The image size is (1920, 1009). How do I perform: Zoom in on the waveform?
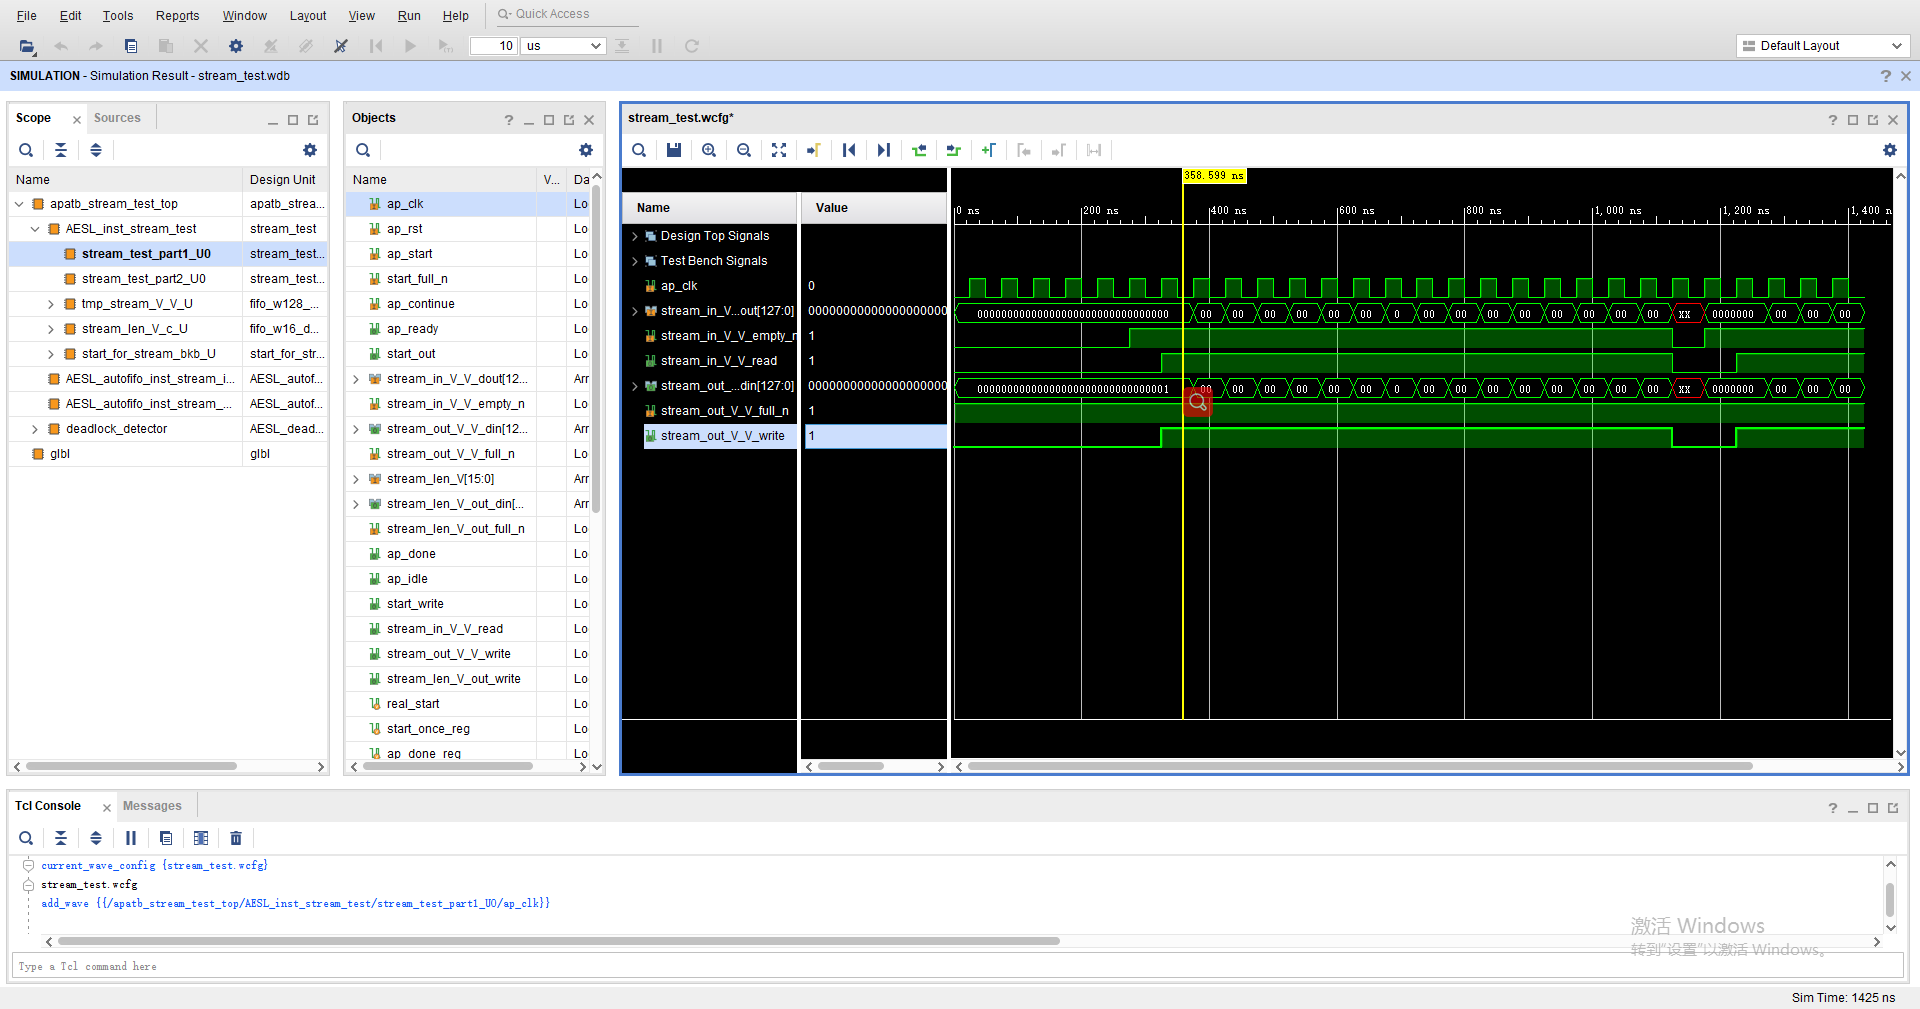(709, 150)
